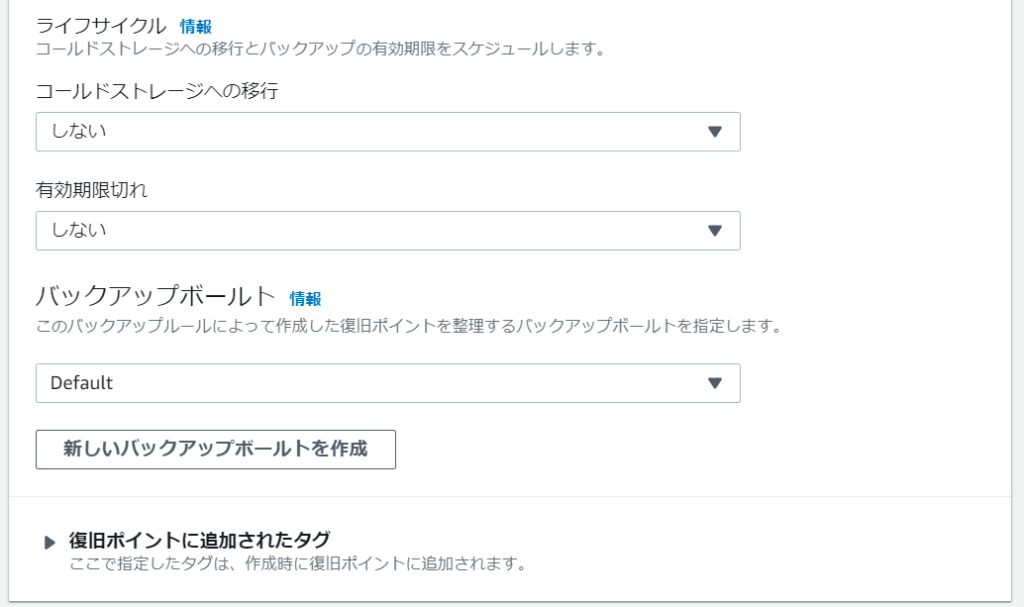Click the 新しいバックアップボールトを作成 button
Screen dimensions: 1024x607
215,449
